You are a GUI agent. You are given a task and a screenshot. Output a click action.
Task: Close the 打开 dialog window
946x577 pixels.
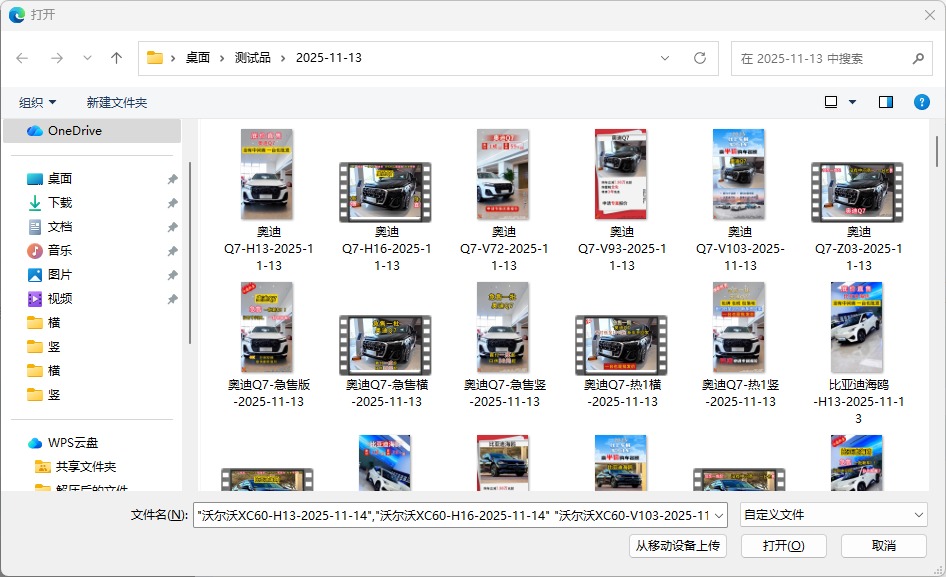pyautogui.click(x=930, y=15)
